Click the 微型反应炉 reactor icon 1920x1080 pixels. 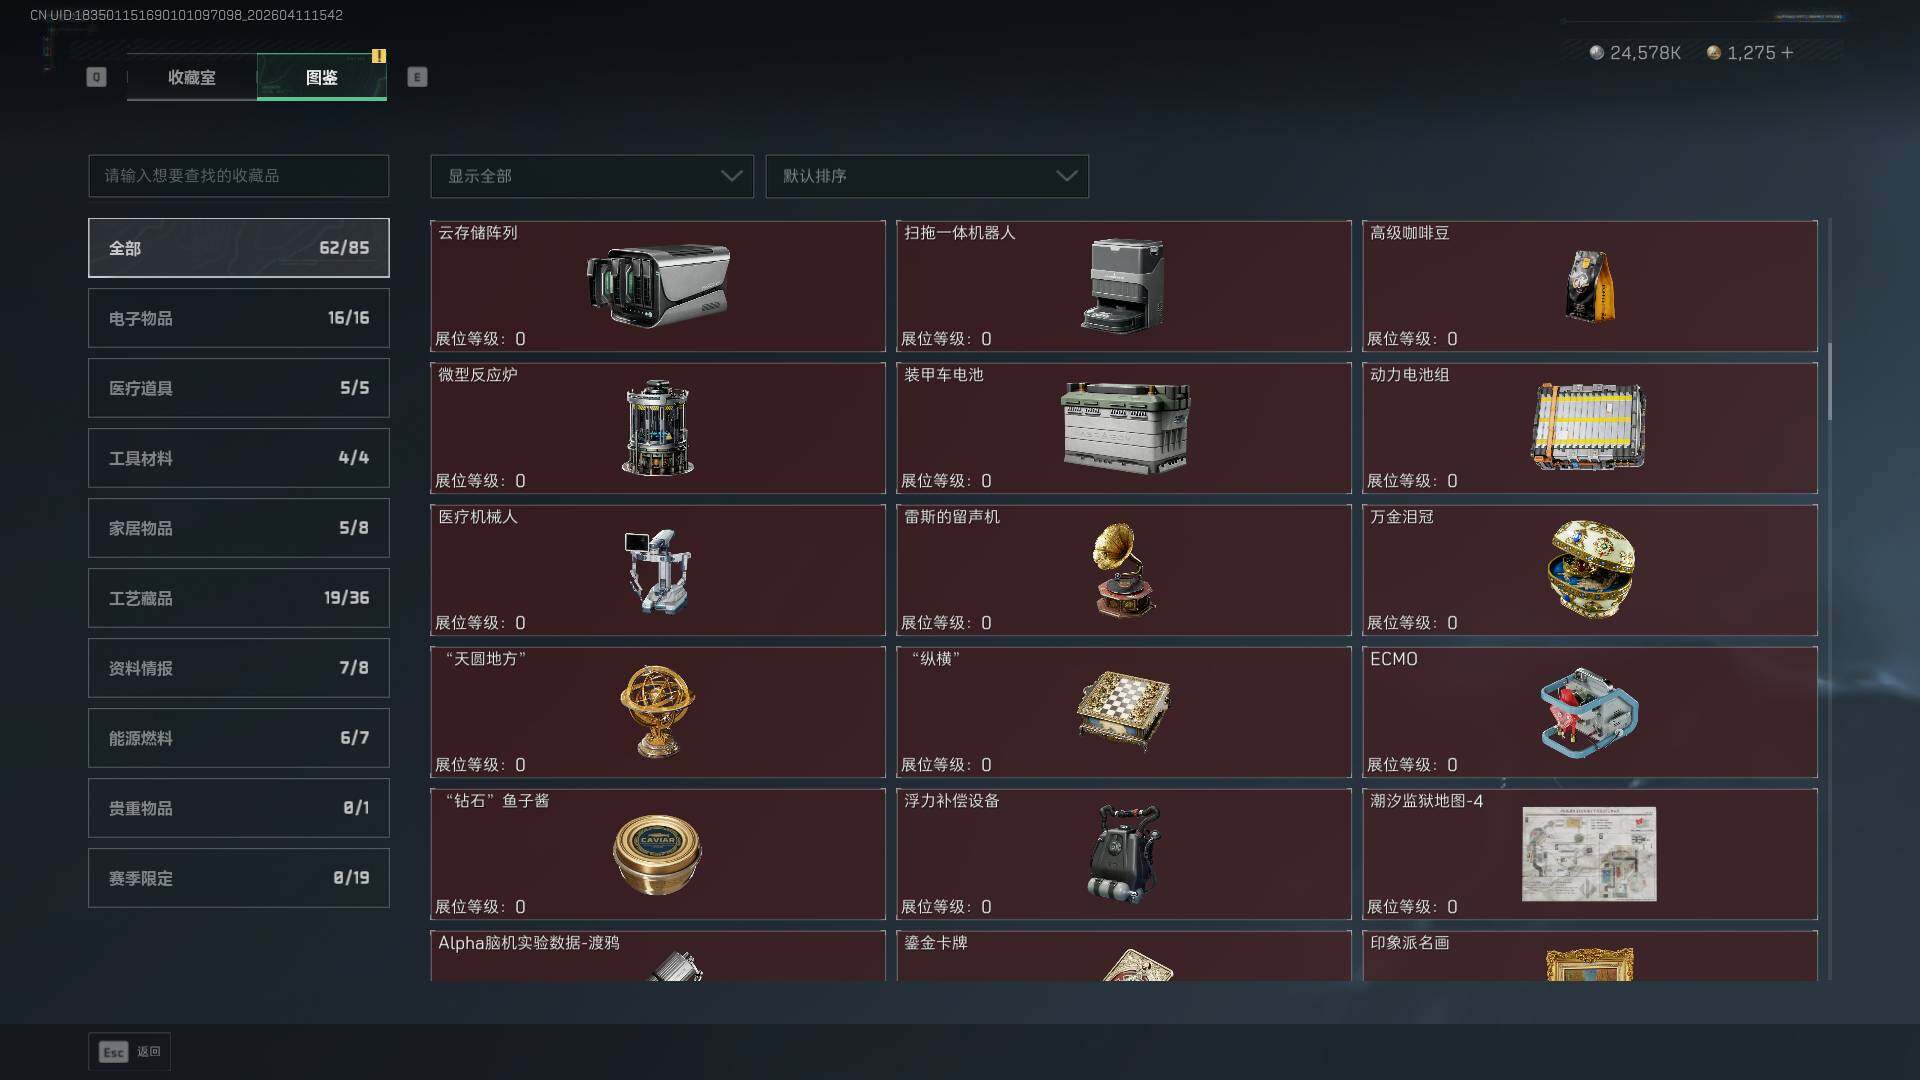pyautogui.click(x=657, y=428)
